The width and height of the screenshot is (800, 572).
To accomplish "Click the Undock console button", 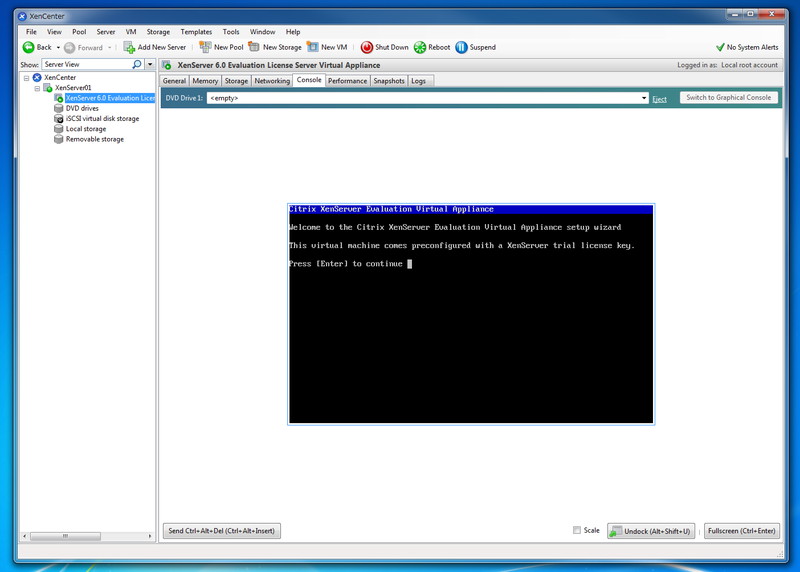I will tap(652, 531).
